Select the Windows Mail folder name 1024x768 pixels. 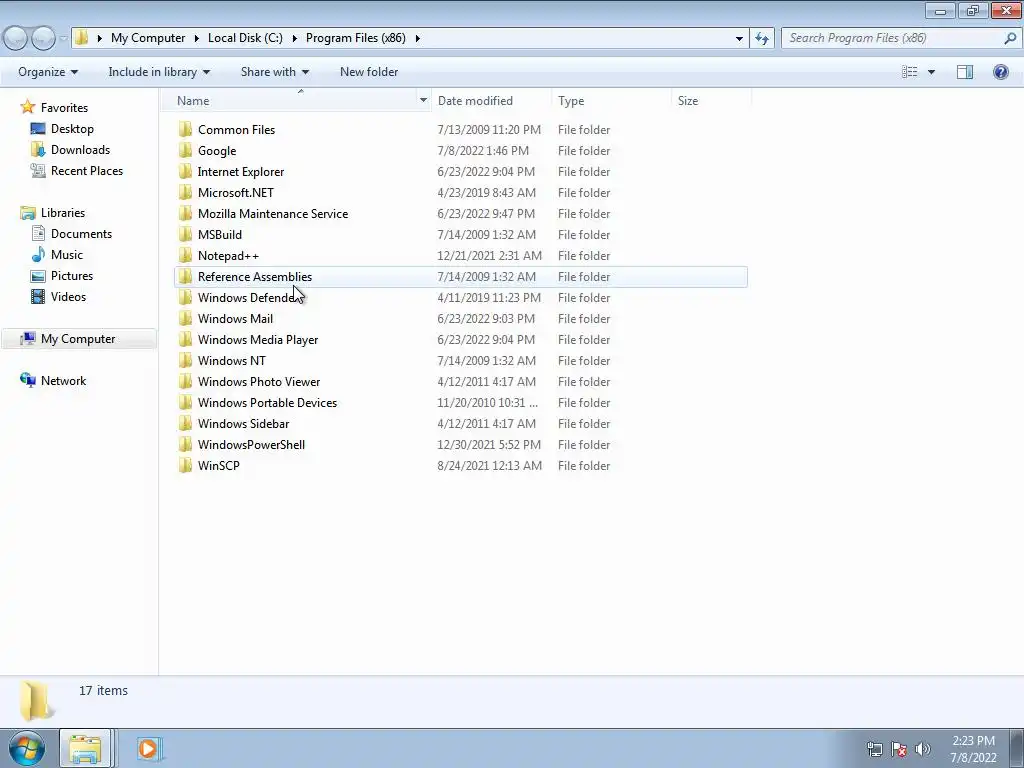[x=235, y=319]
